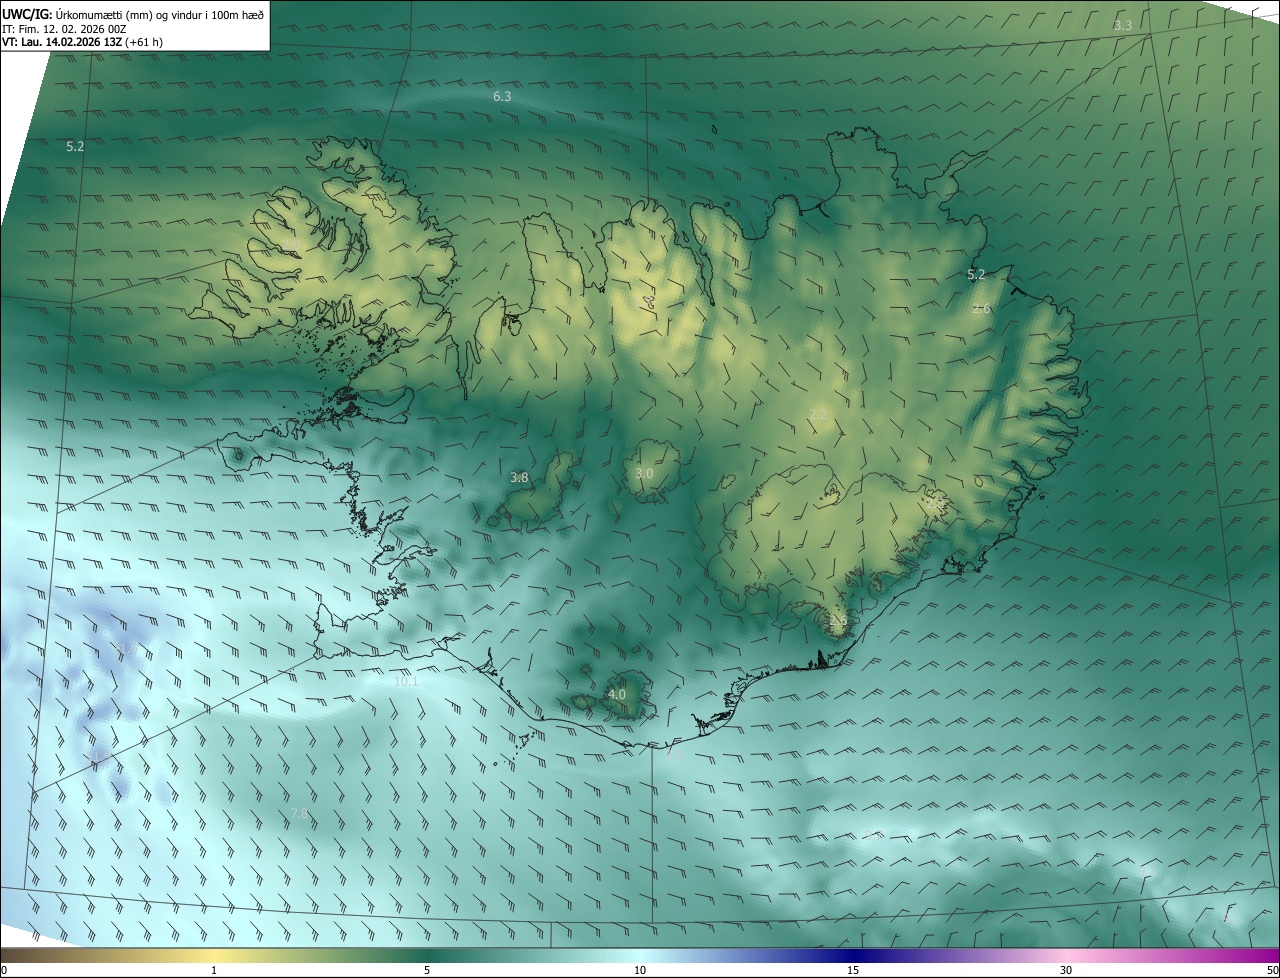Viewport: 1280px width, 978px height.
Task: Click the 3.8 value label on Langjökull glacier
Action: click(x=519, y=478)
